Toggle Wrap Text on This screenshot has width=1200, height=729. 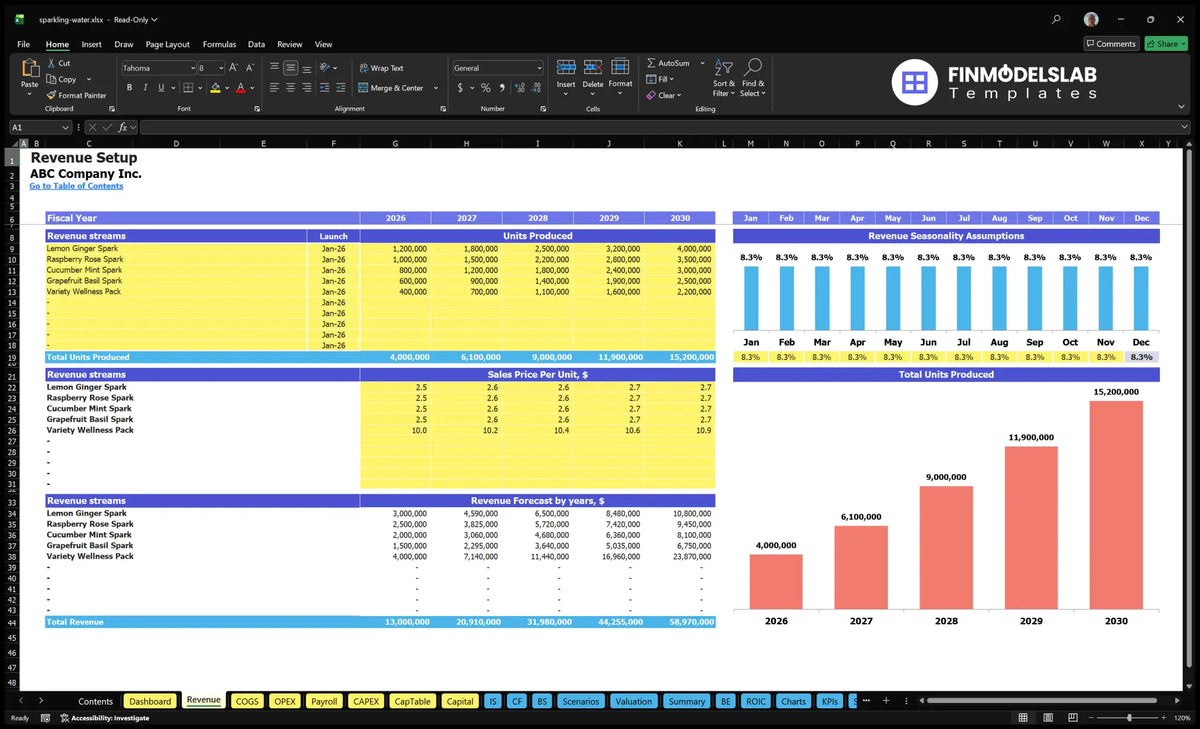[380, 68]
